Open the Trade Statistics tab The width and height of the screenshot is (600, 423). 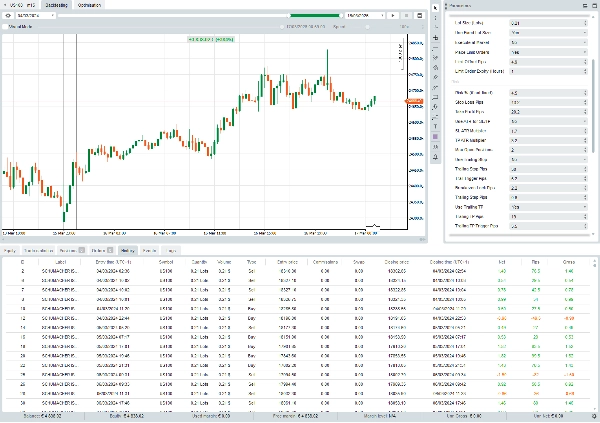point(38,250)
